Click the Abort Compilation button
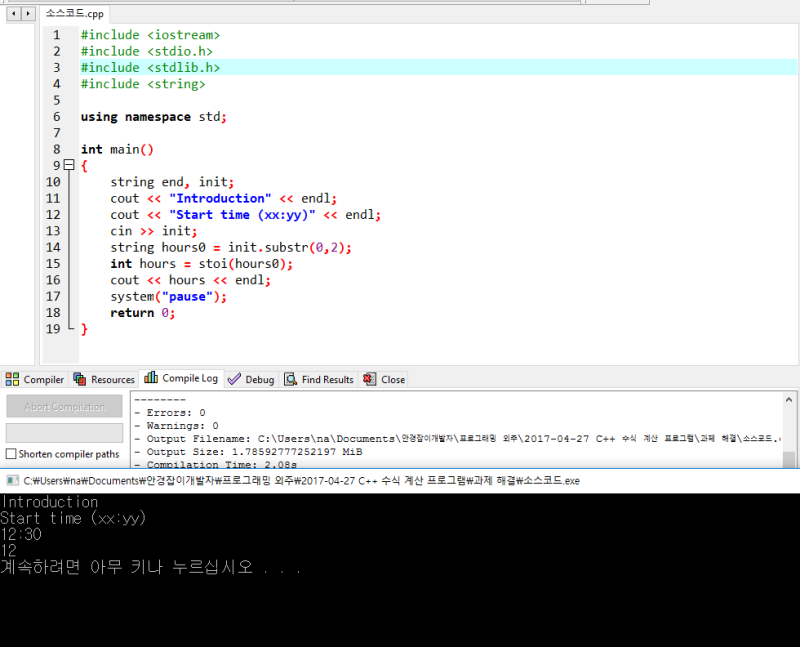This screenshot has height=647, width=800. [64, 407]
